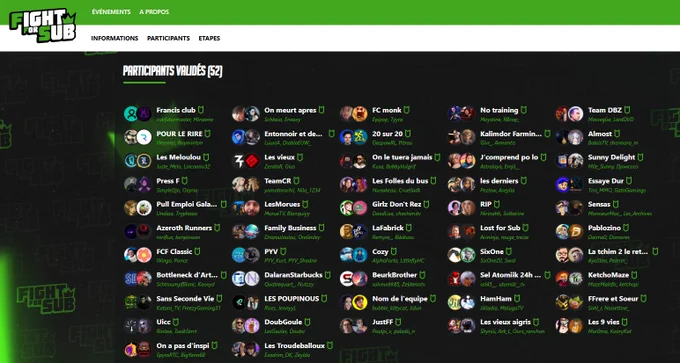
Task: Select the JustFF team name
Action: [382, 322]
